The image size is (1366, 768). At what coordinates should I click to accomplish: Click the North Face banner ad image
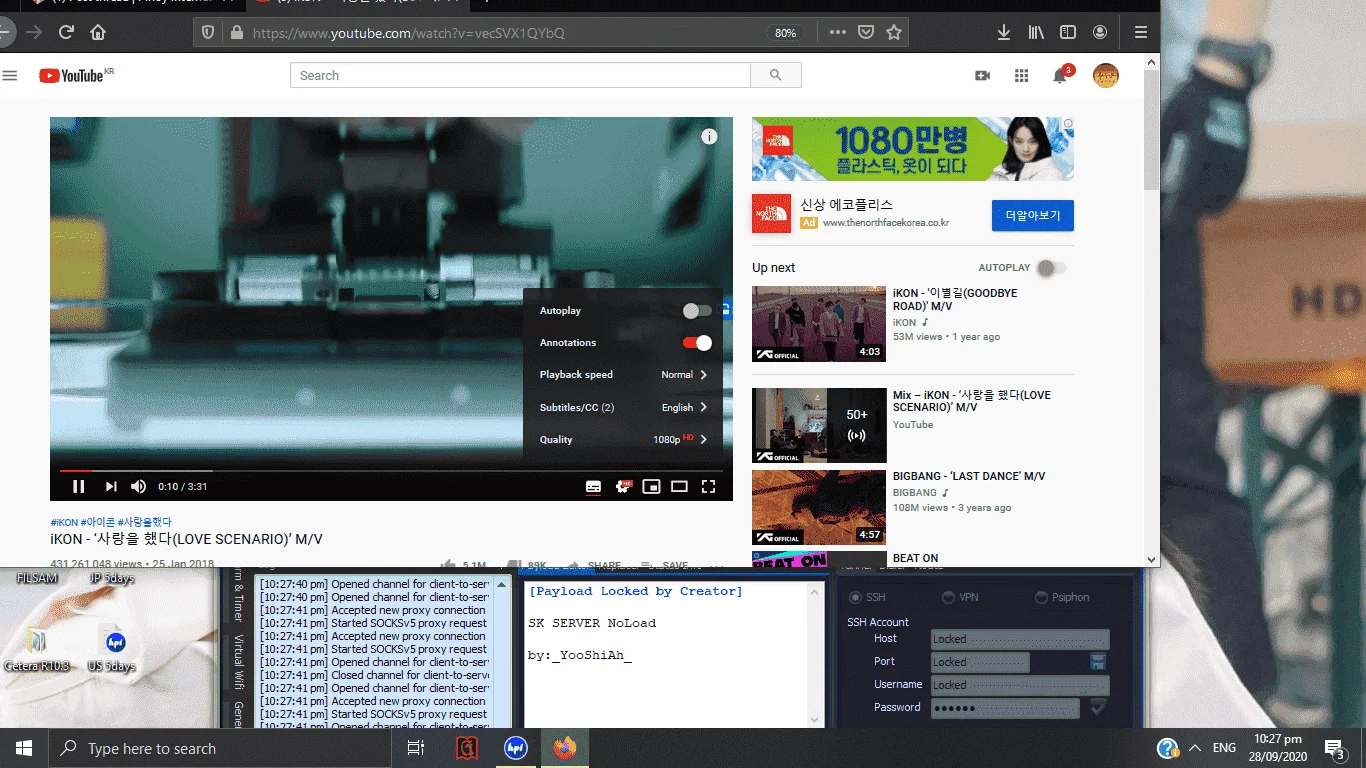[913, 149]
